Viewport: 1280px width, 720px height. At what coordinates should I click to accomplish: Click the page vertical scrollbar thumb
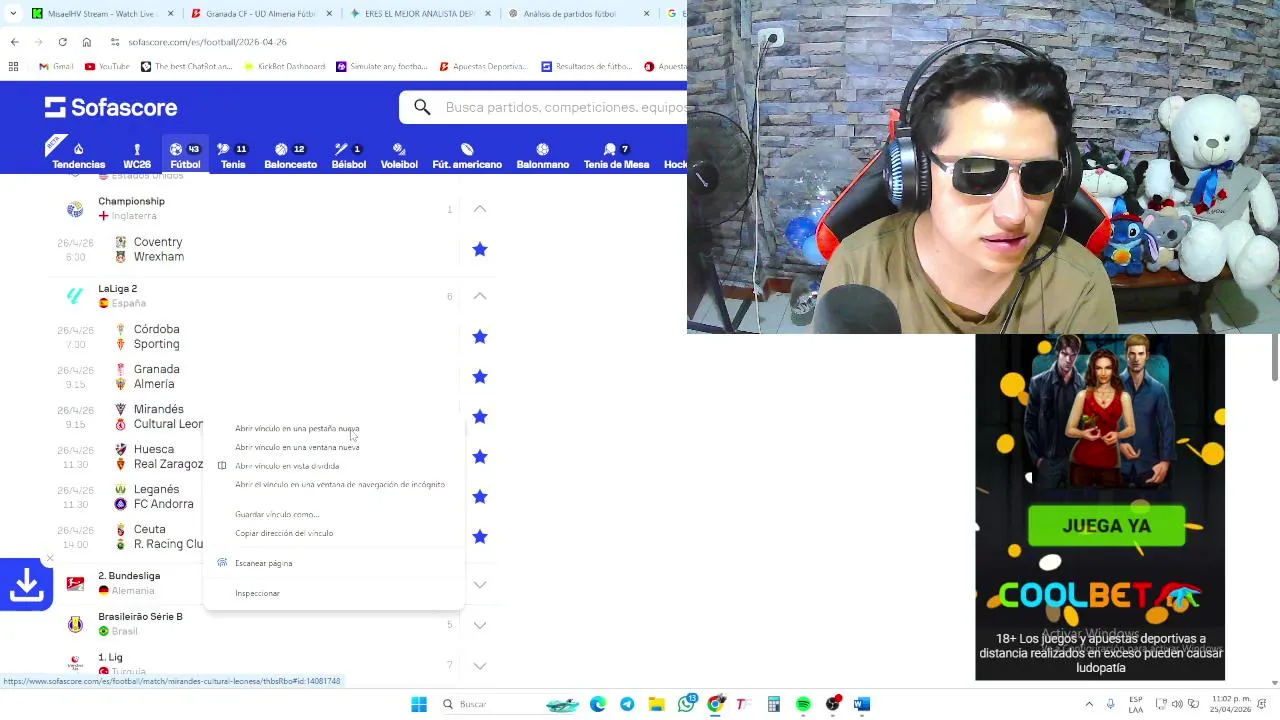(1274, 358)
